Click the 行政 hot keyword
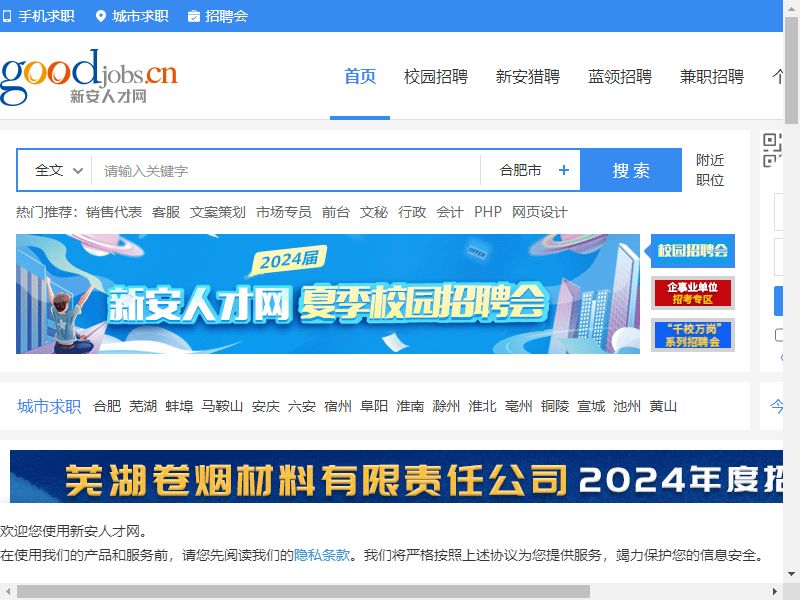The width and height of the screenshot is (800, 600). pos(412,212)
